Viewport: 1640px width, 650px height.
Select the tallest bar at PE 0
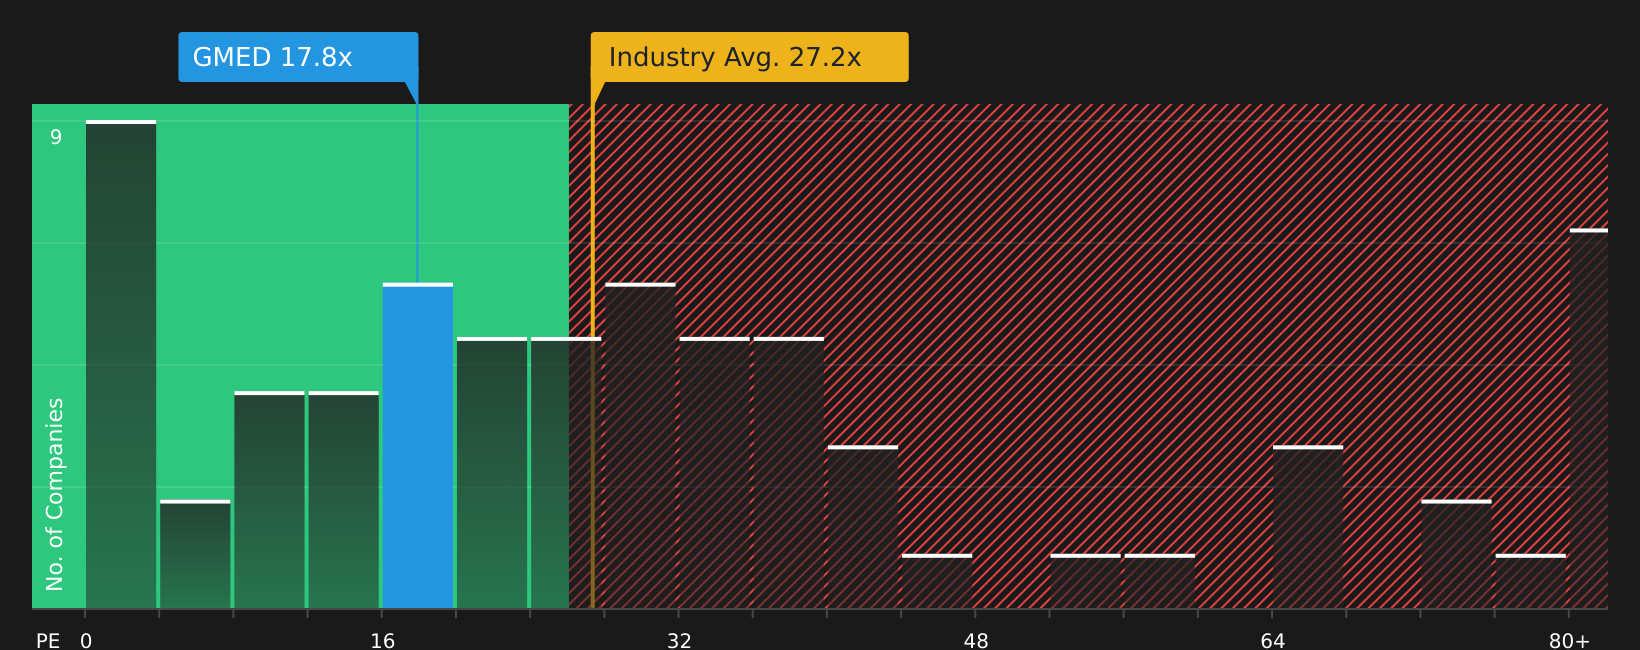click(x=121, y=364)
